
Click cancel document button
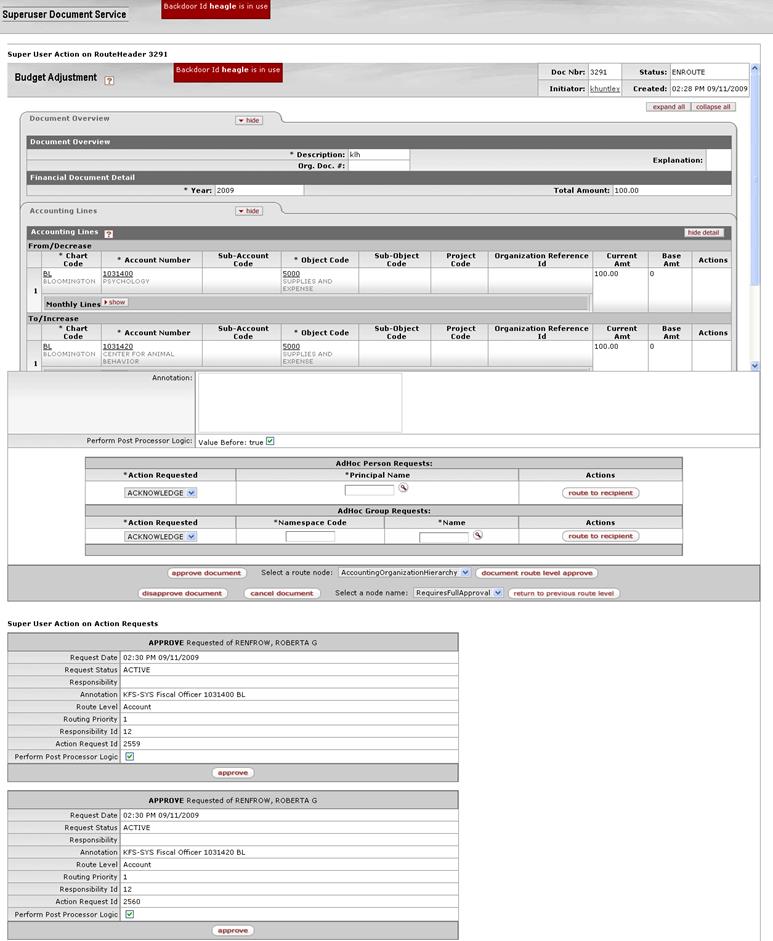[282, 594]
